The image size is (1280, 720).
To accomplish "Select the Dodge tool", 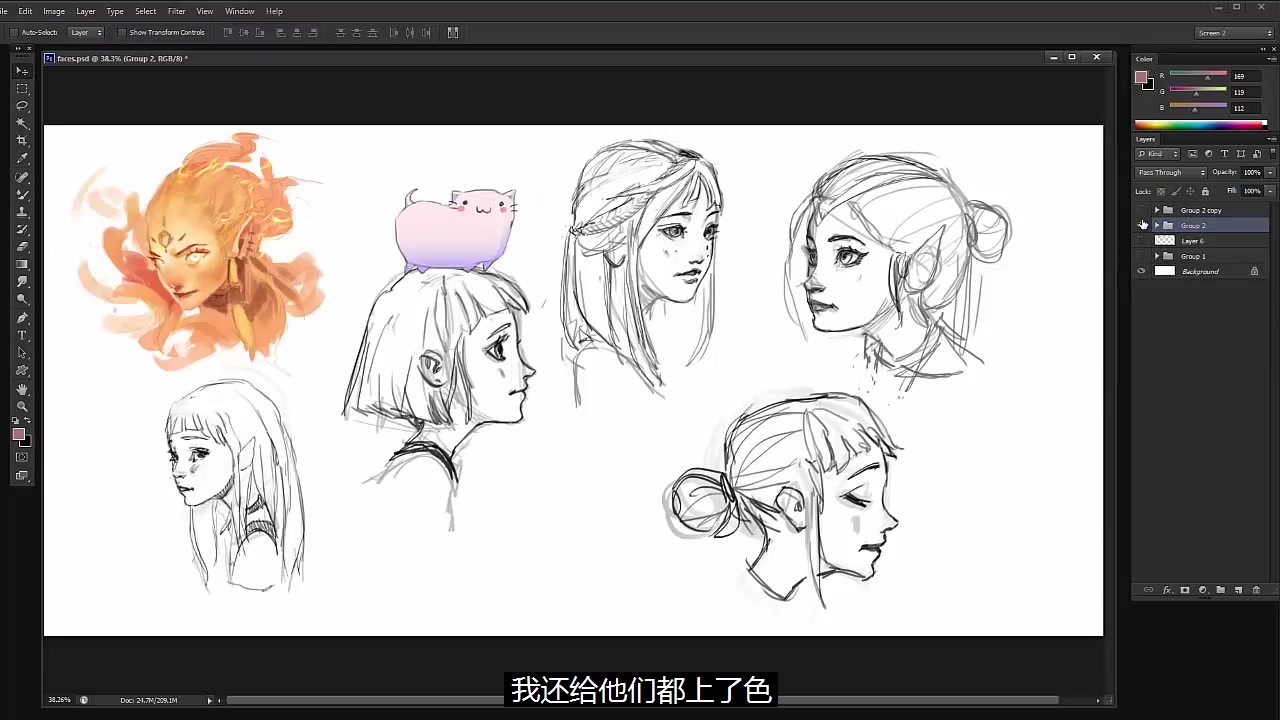I will [22, 299].
